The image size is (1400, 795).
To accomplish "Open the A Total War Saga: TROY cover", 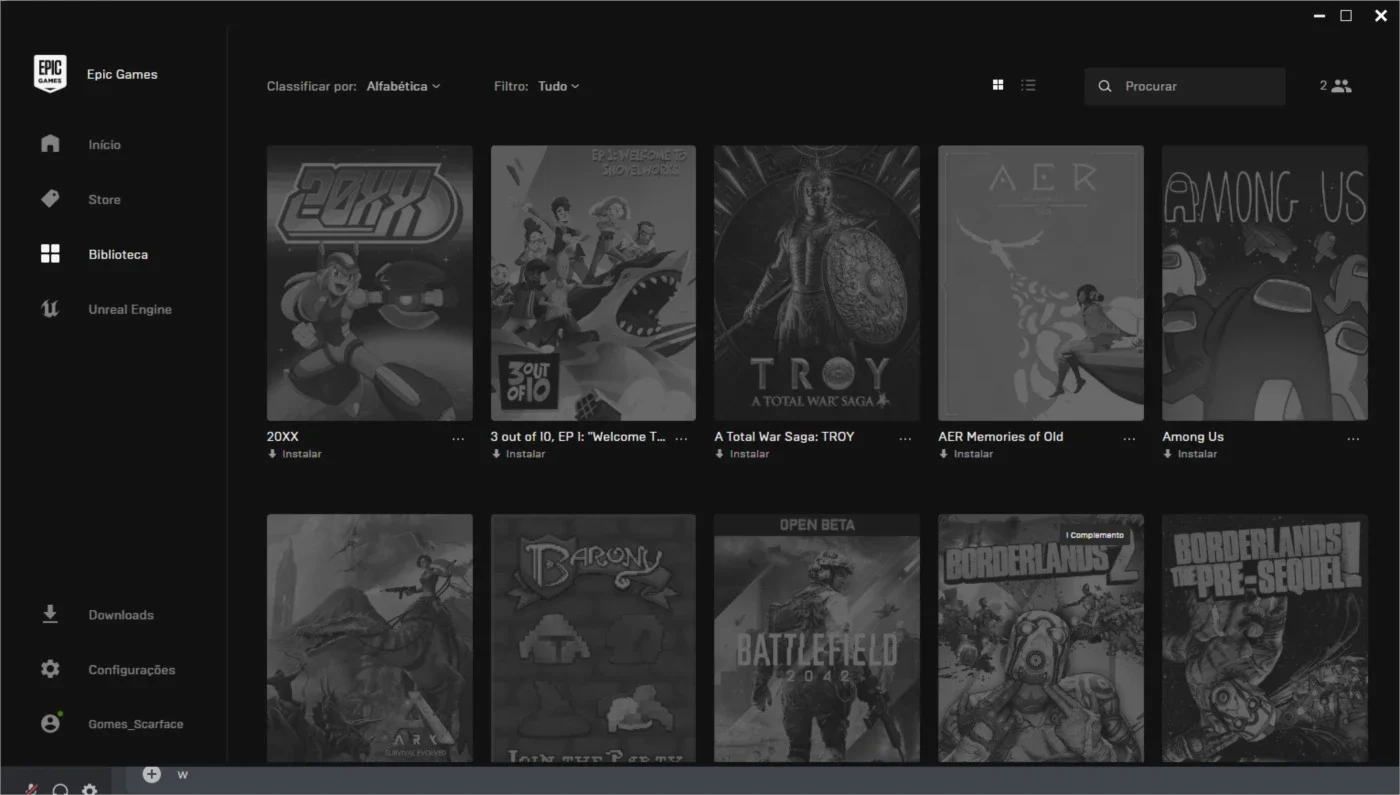I will click(817, 283).
